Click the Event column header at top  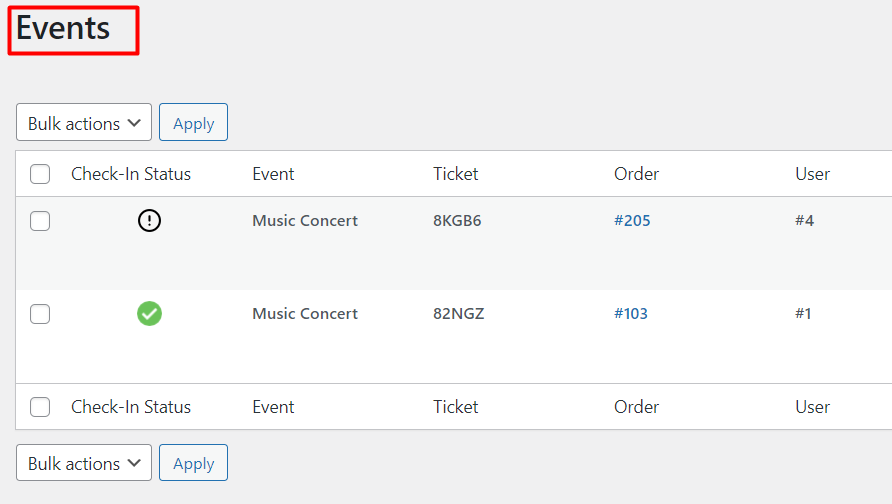pos(273,174)
